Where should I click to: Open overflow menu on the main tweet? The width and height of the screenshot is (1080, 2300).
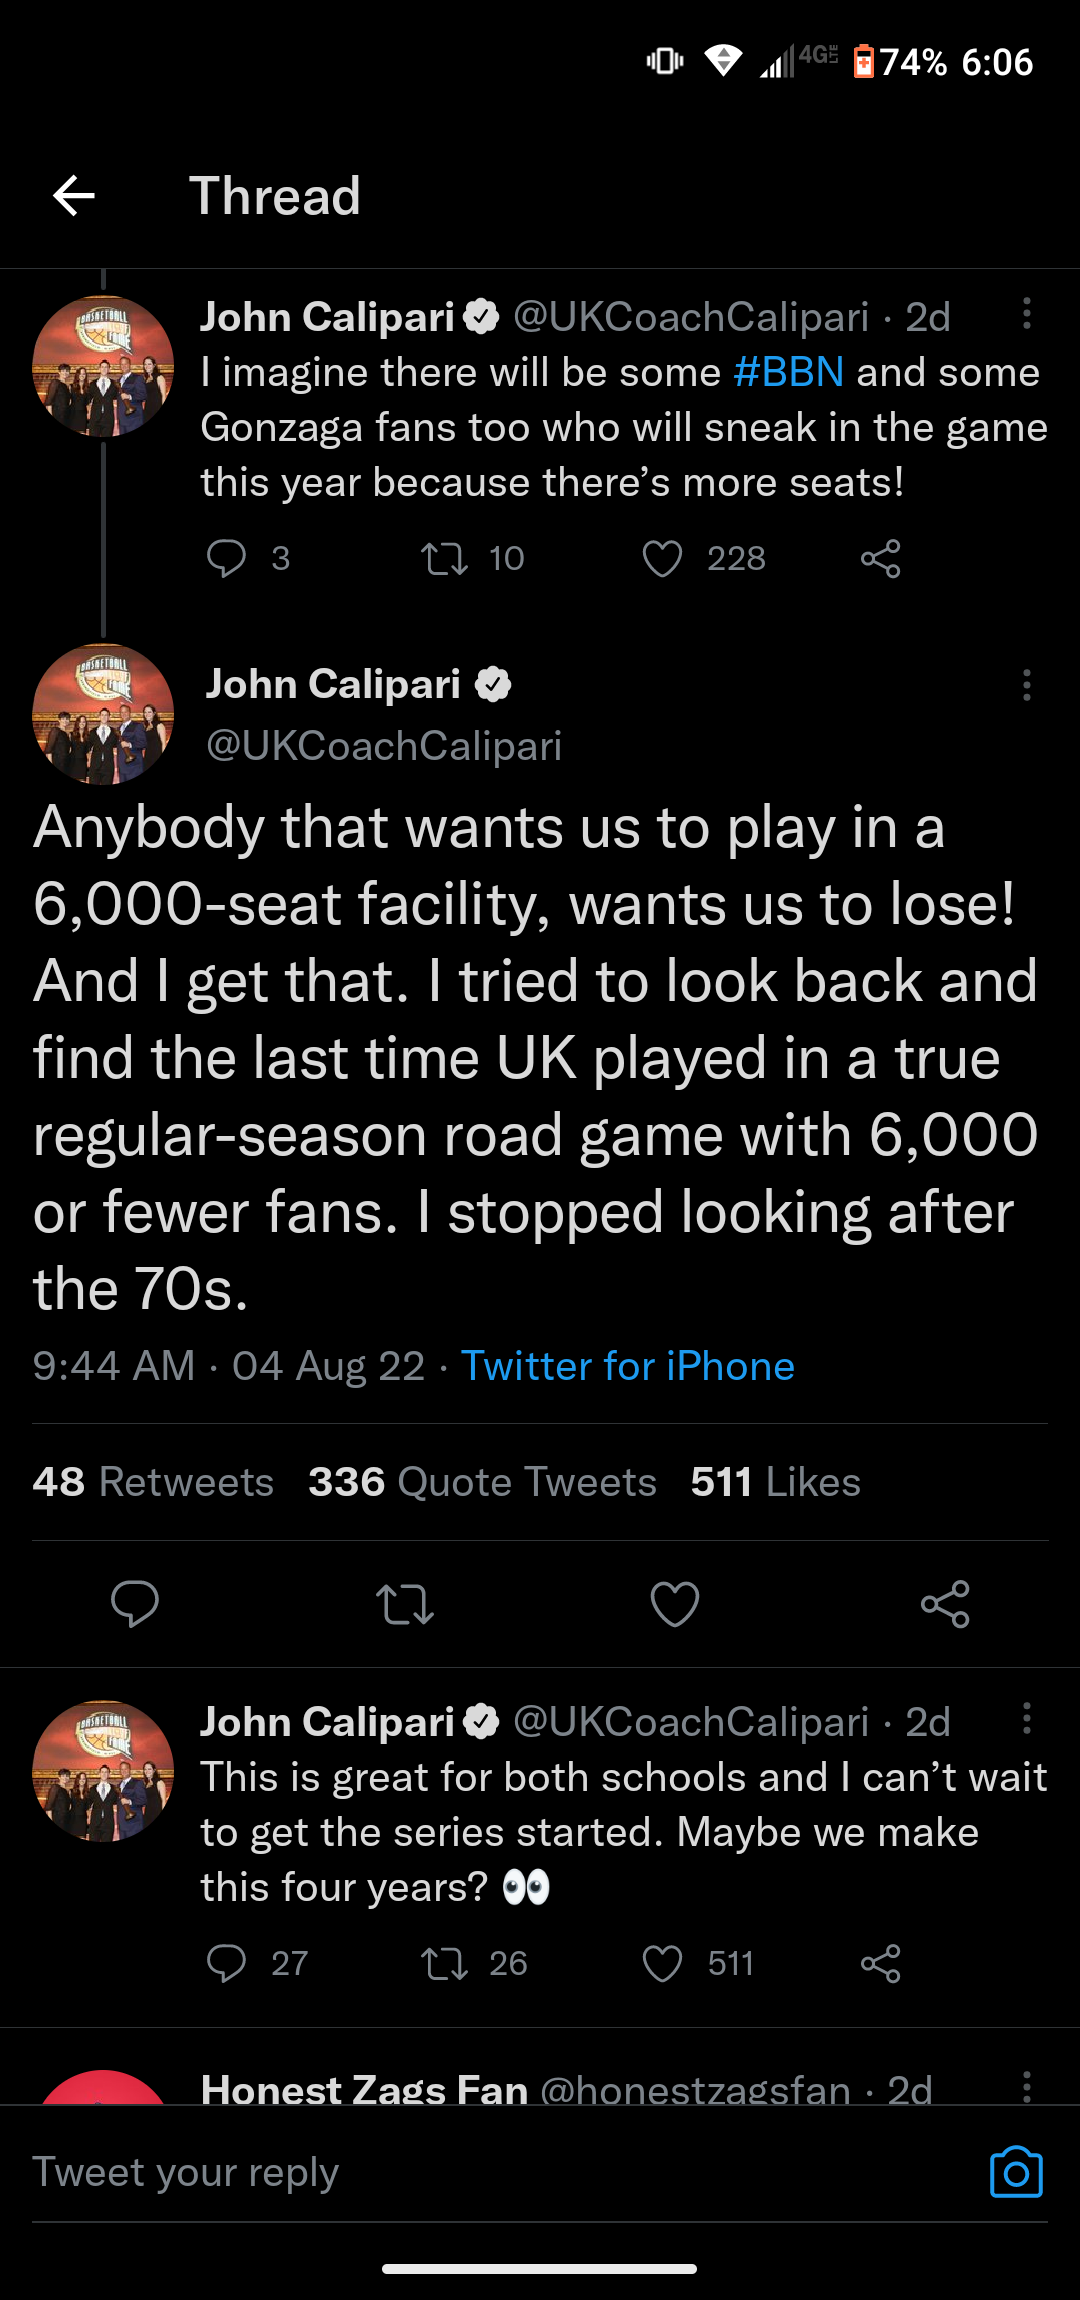[1026, 685]
